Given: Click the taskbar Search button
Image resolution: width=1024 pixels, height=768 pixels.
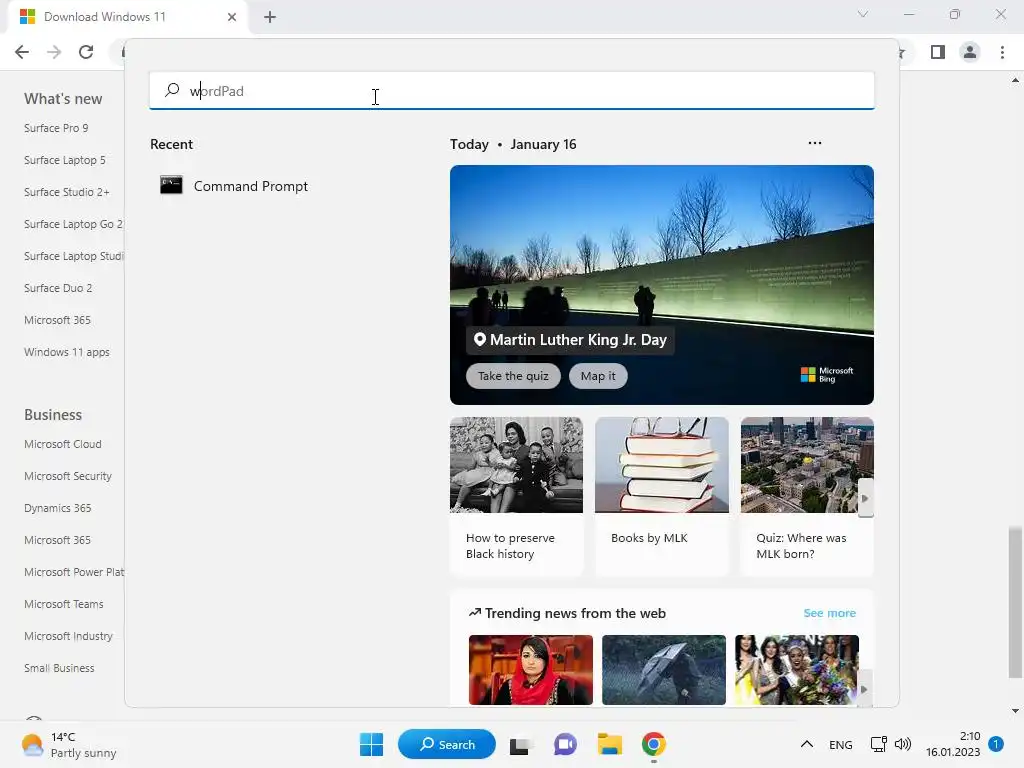Looking at the screenshot, I should (x=447, y=744).
